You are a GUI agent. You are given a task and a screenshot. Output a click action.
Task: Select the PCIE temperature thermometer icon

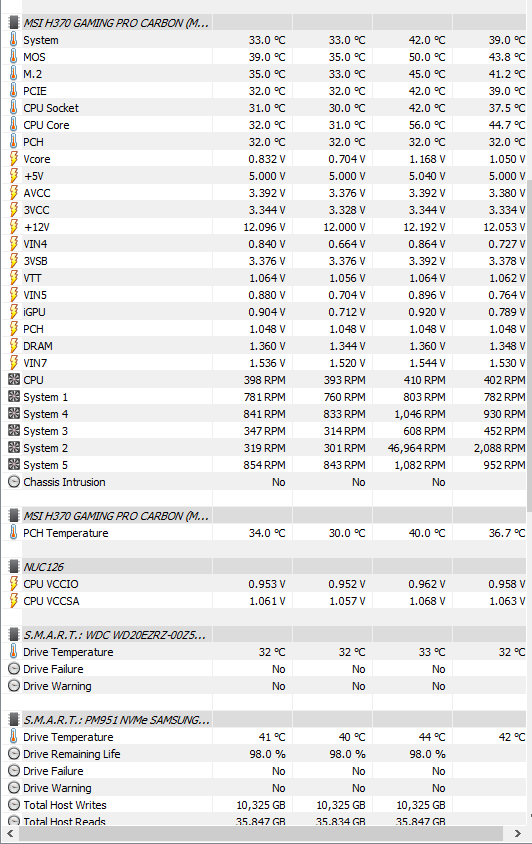tap(13, 90)
